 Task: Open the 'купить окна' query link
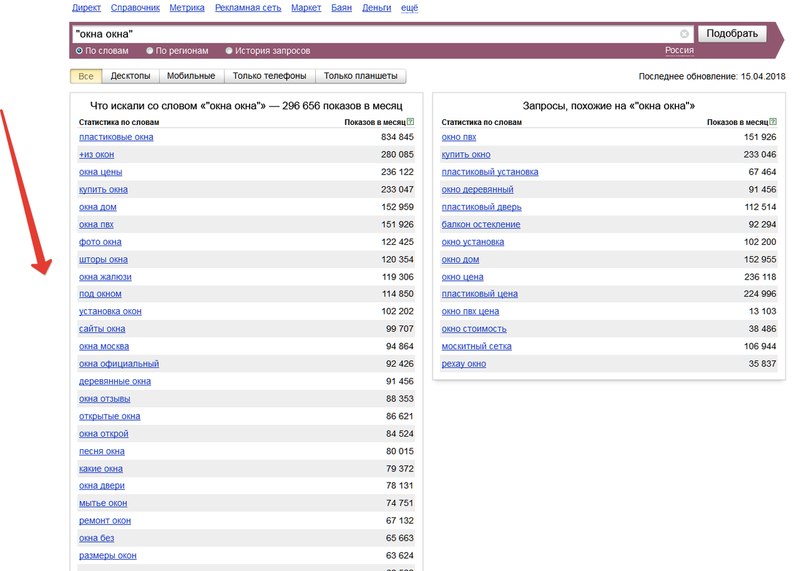click(x=103, y=189)
